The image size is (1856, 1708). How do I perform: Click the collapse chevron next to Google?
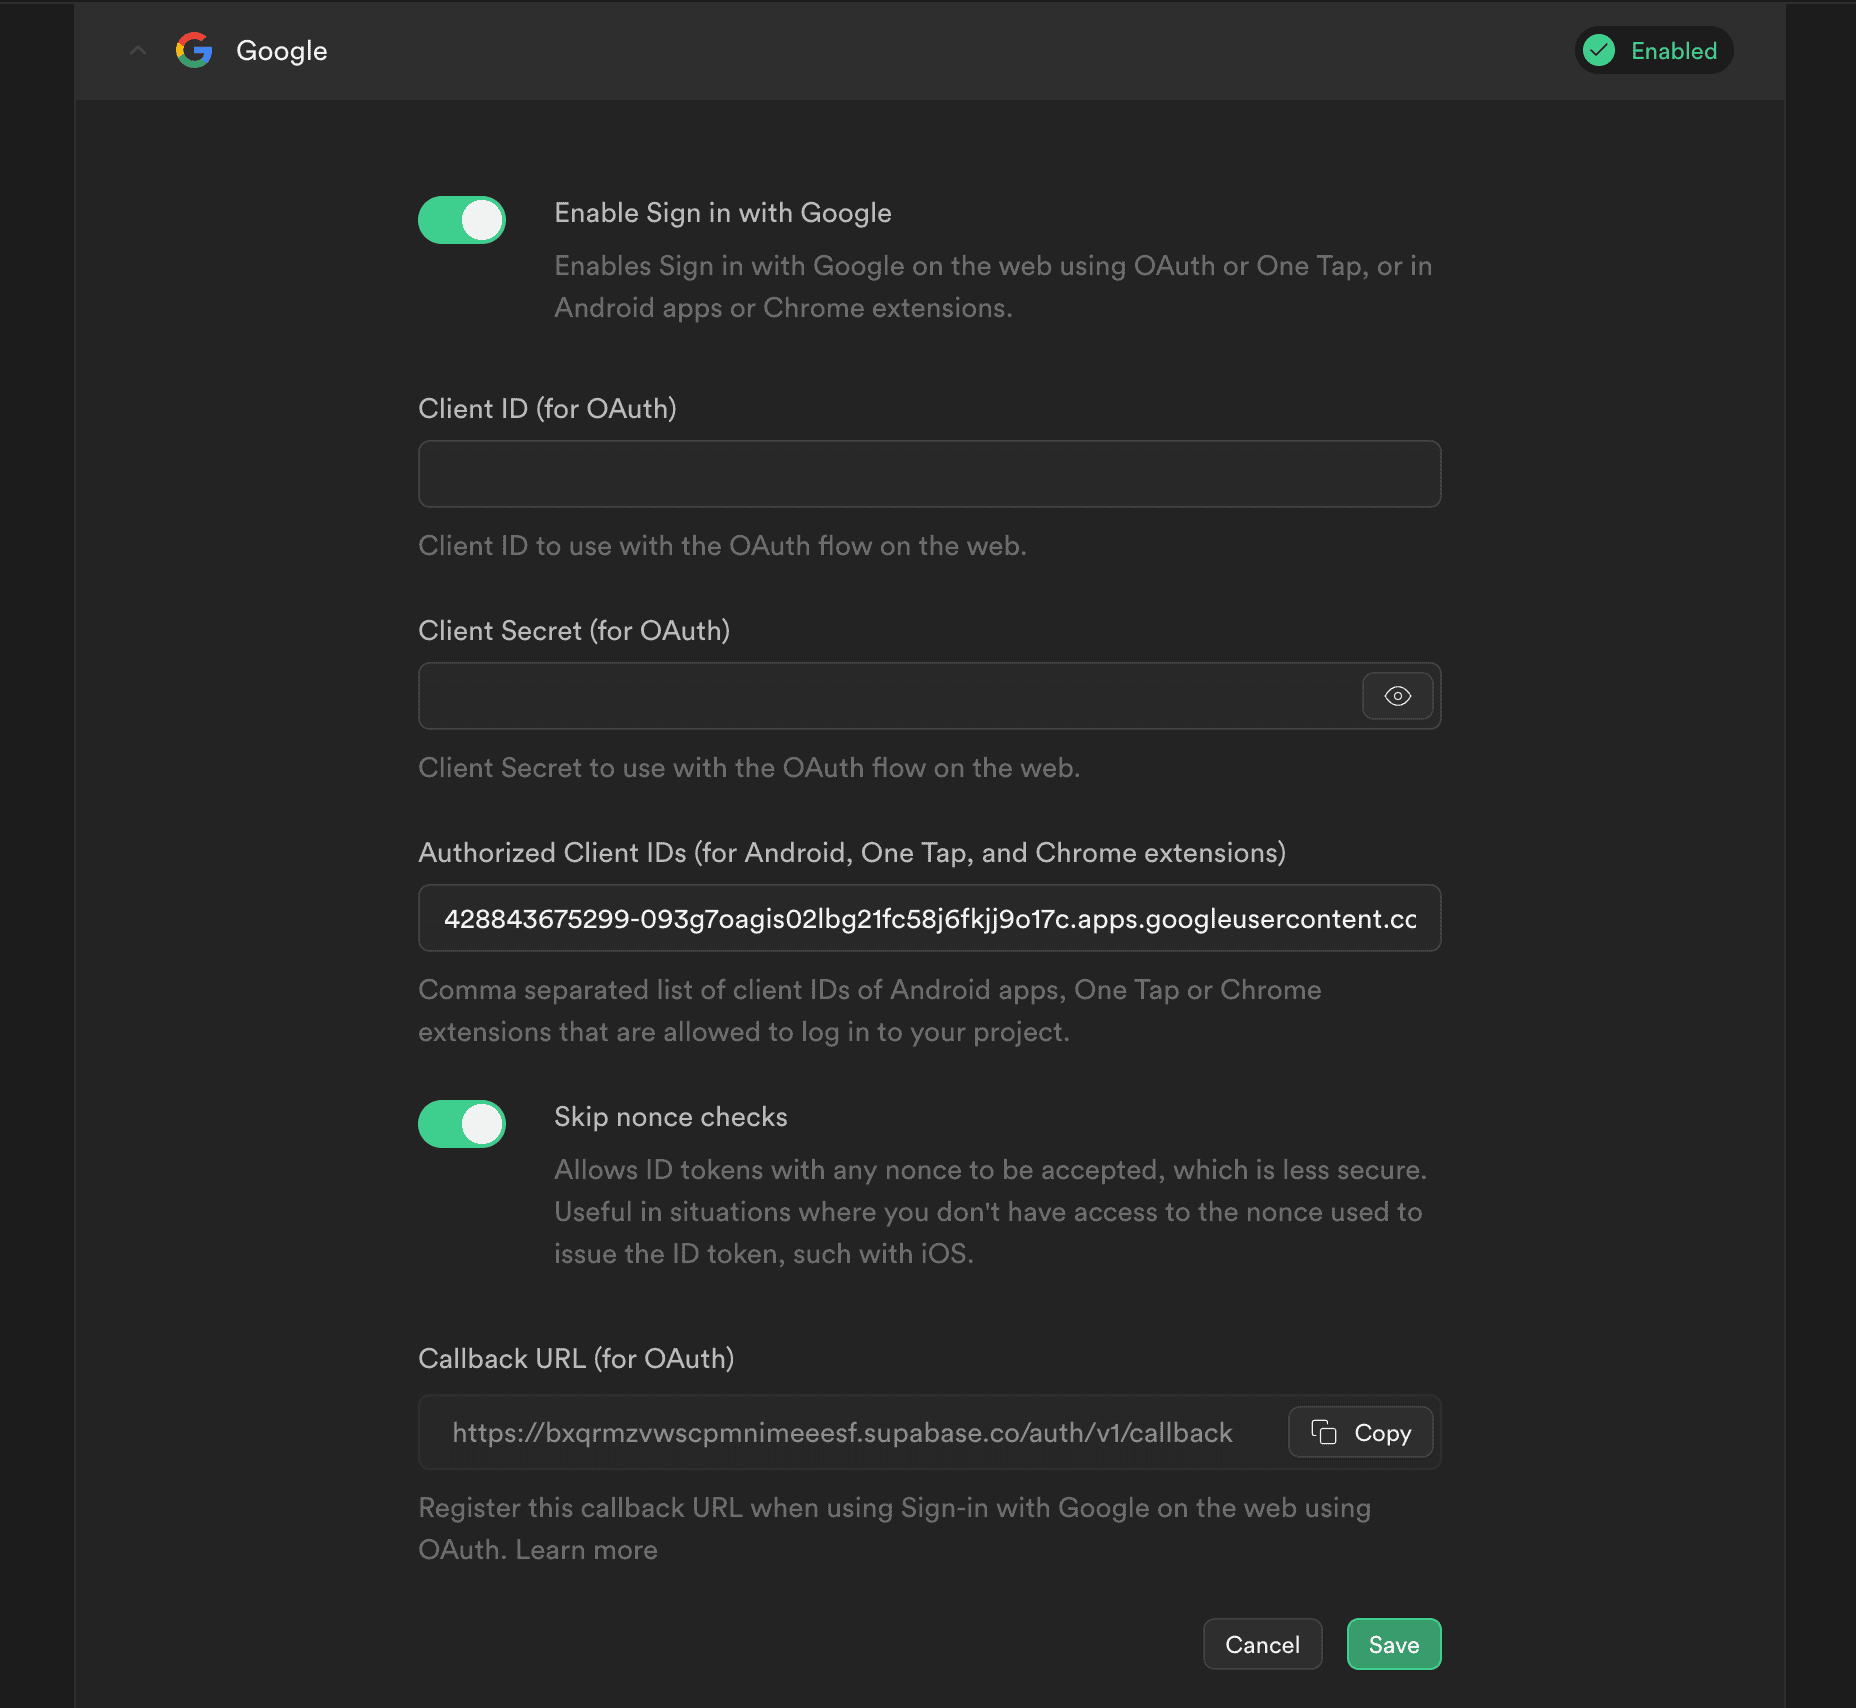point(137,50)
